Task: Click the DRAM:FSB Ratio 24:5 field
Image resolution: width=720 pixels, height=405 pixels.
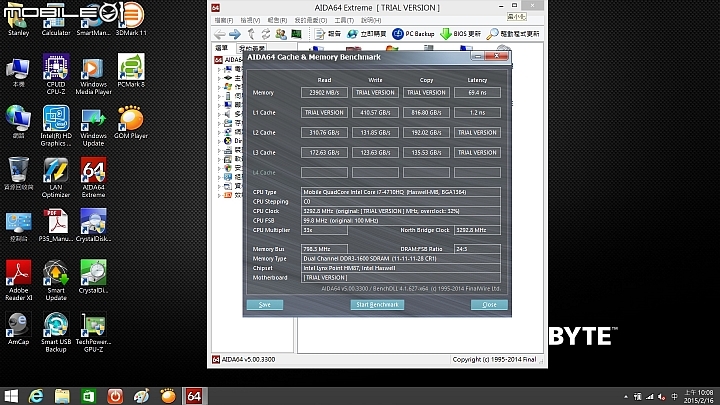Action: 477,249
